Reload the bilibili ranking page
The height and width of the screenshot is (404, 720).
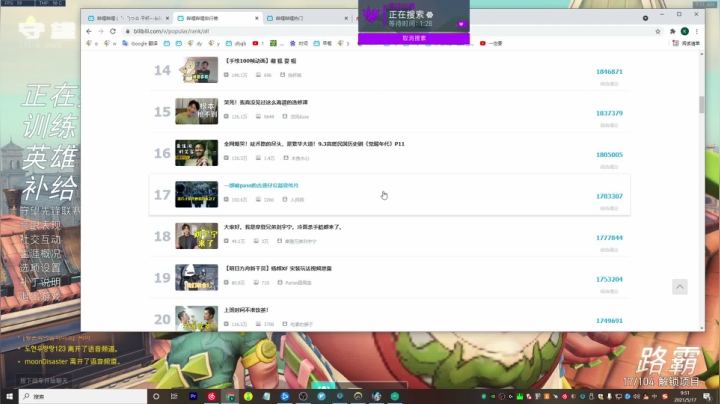113,31
